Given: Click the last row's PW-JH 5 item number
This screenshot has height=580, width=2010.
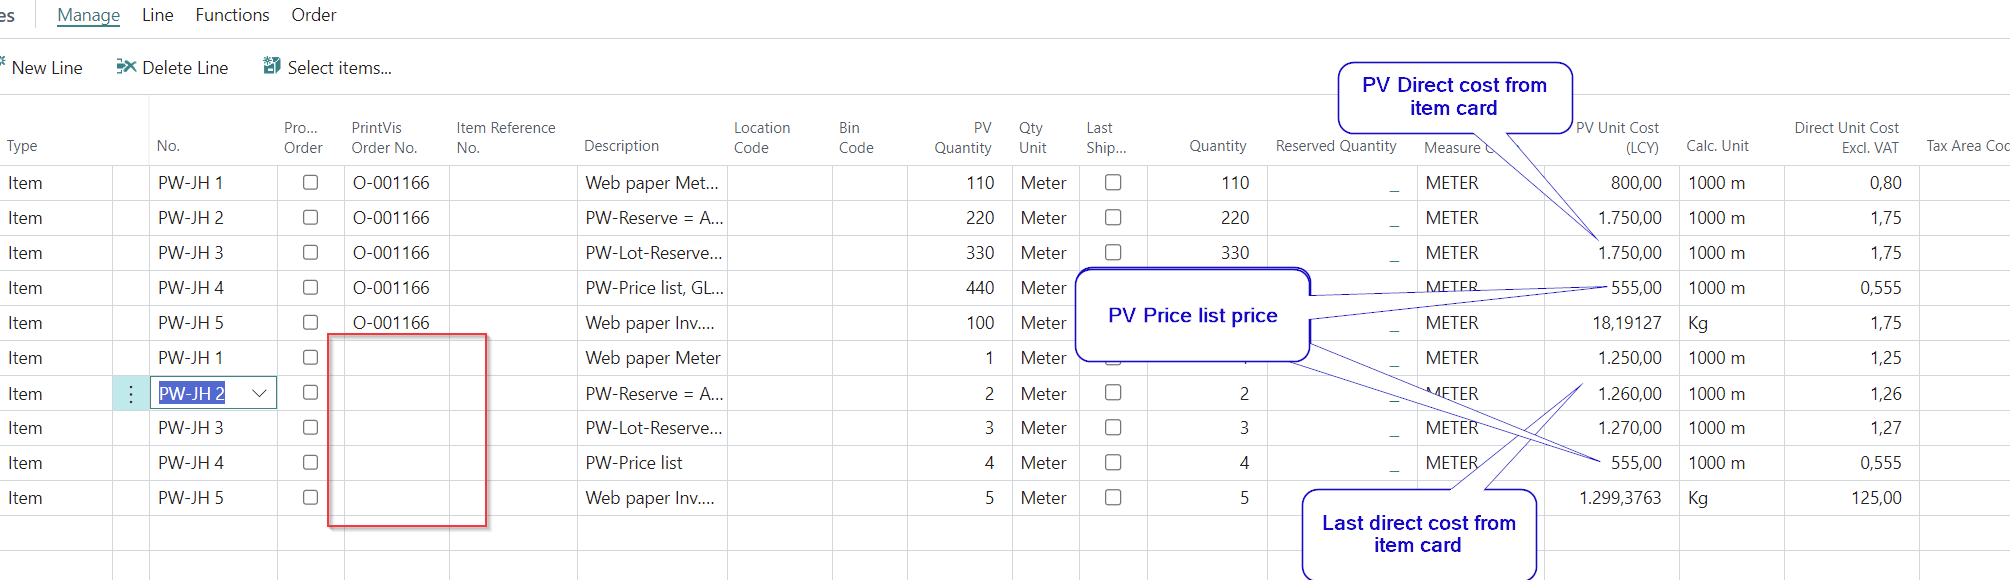Looking at the screenshot, I should pyautogui.click(x=190, y=498).
